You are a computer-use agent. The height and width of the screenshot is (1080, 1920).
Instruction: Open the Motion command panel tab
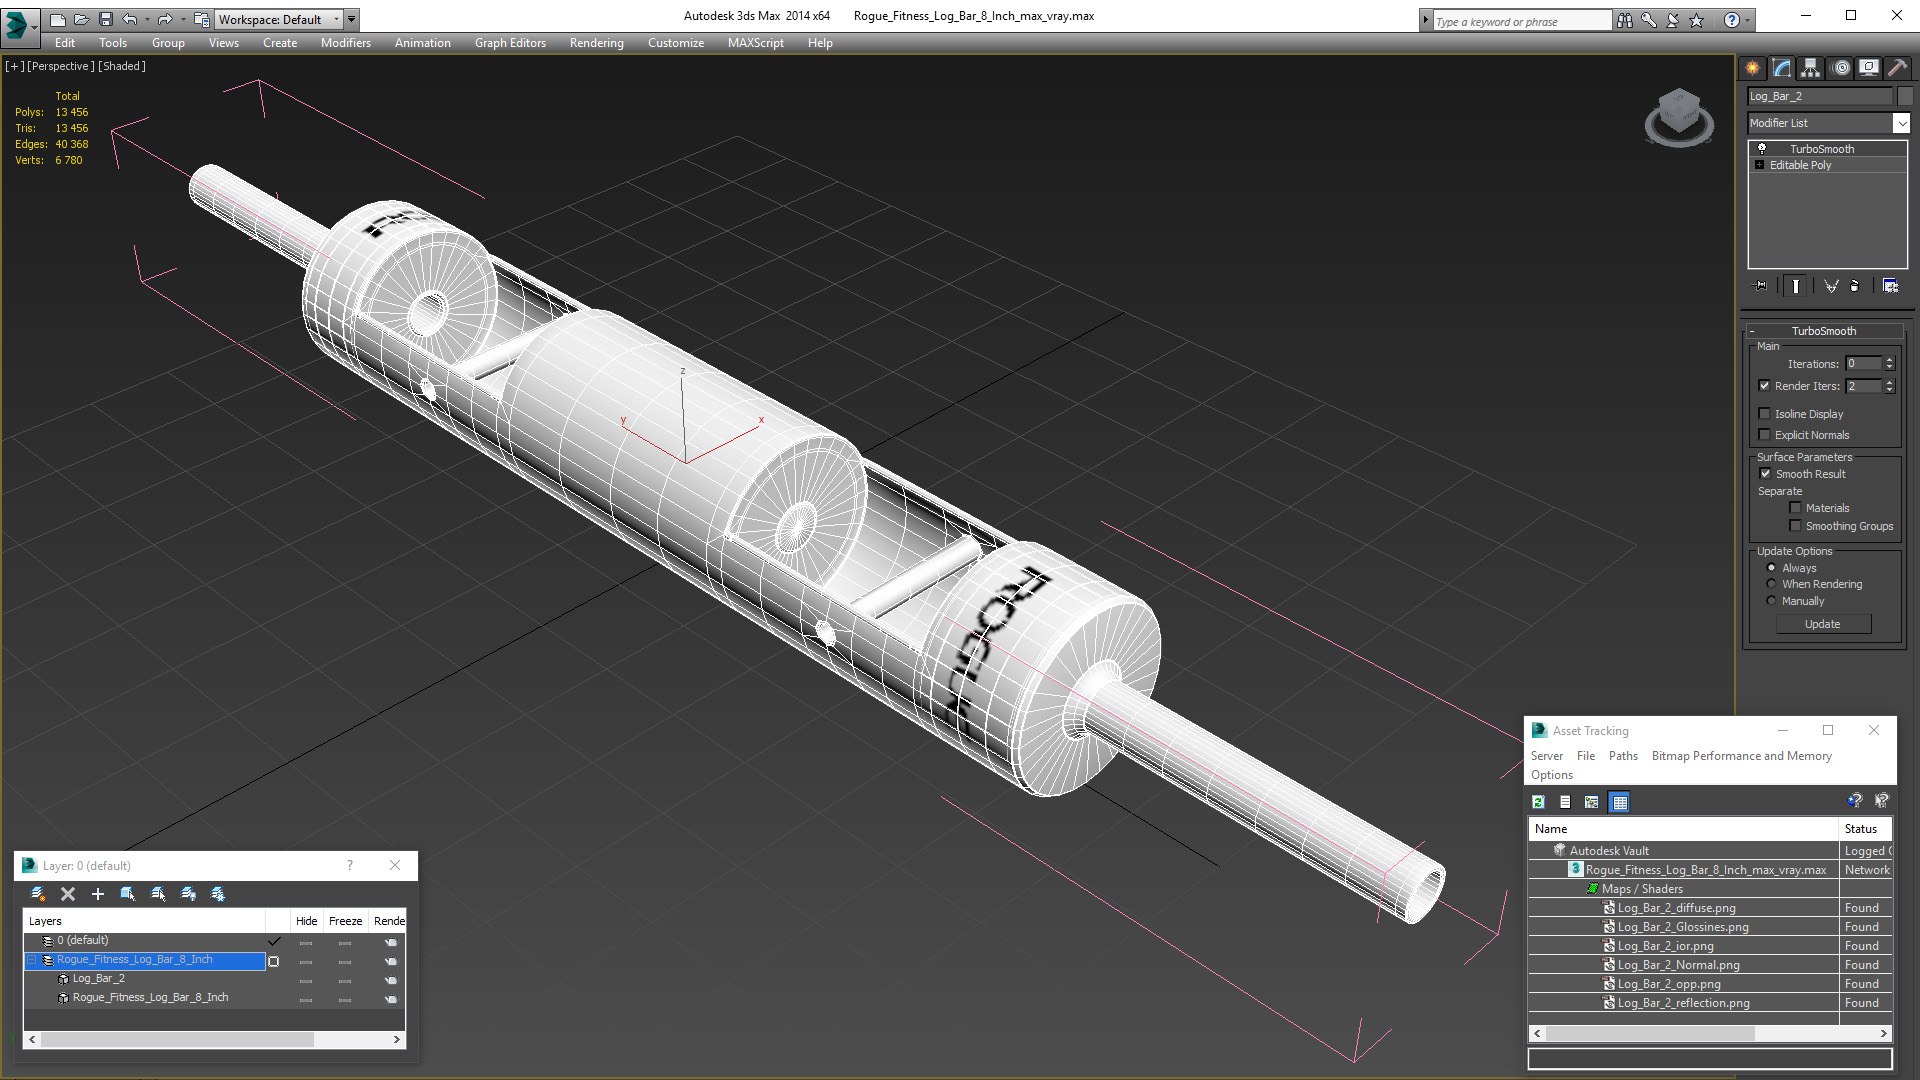click(1840, 68)
